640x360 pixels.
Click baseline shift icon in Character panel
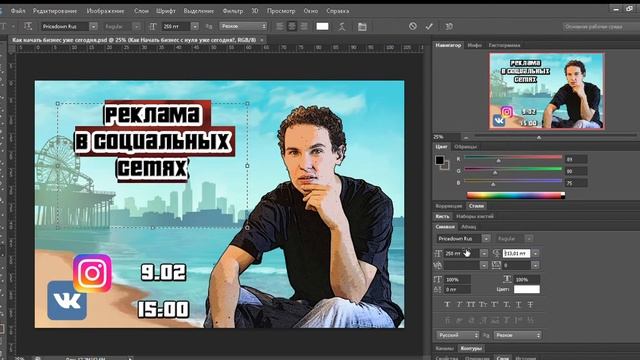pyautogui.click(x=438, y=289)
